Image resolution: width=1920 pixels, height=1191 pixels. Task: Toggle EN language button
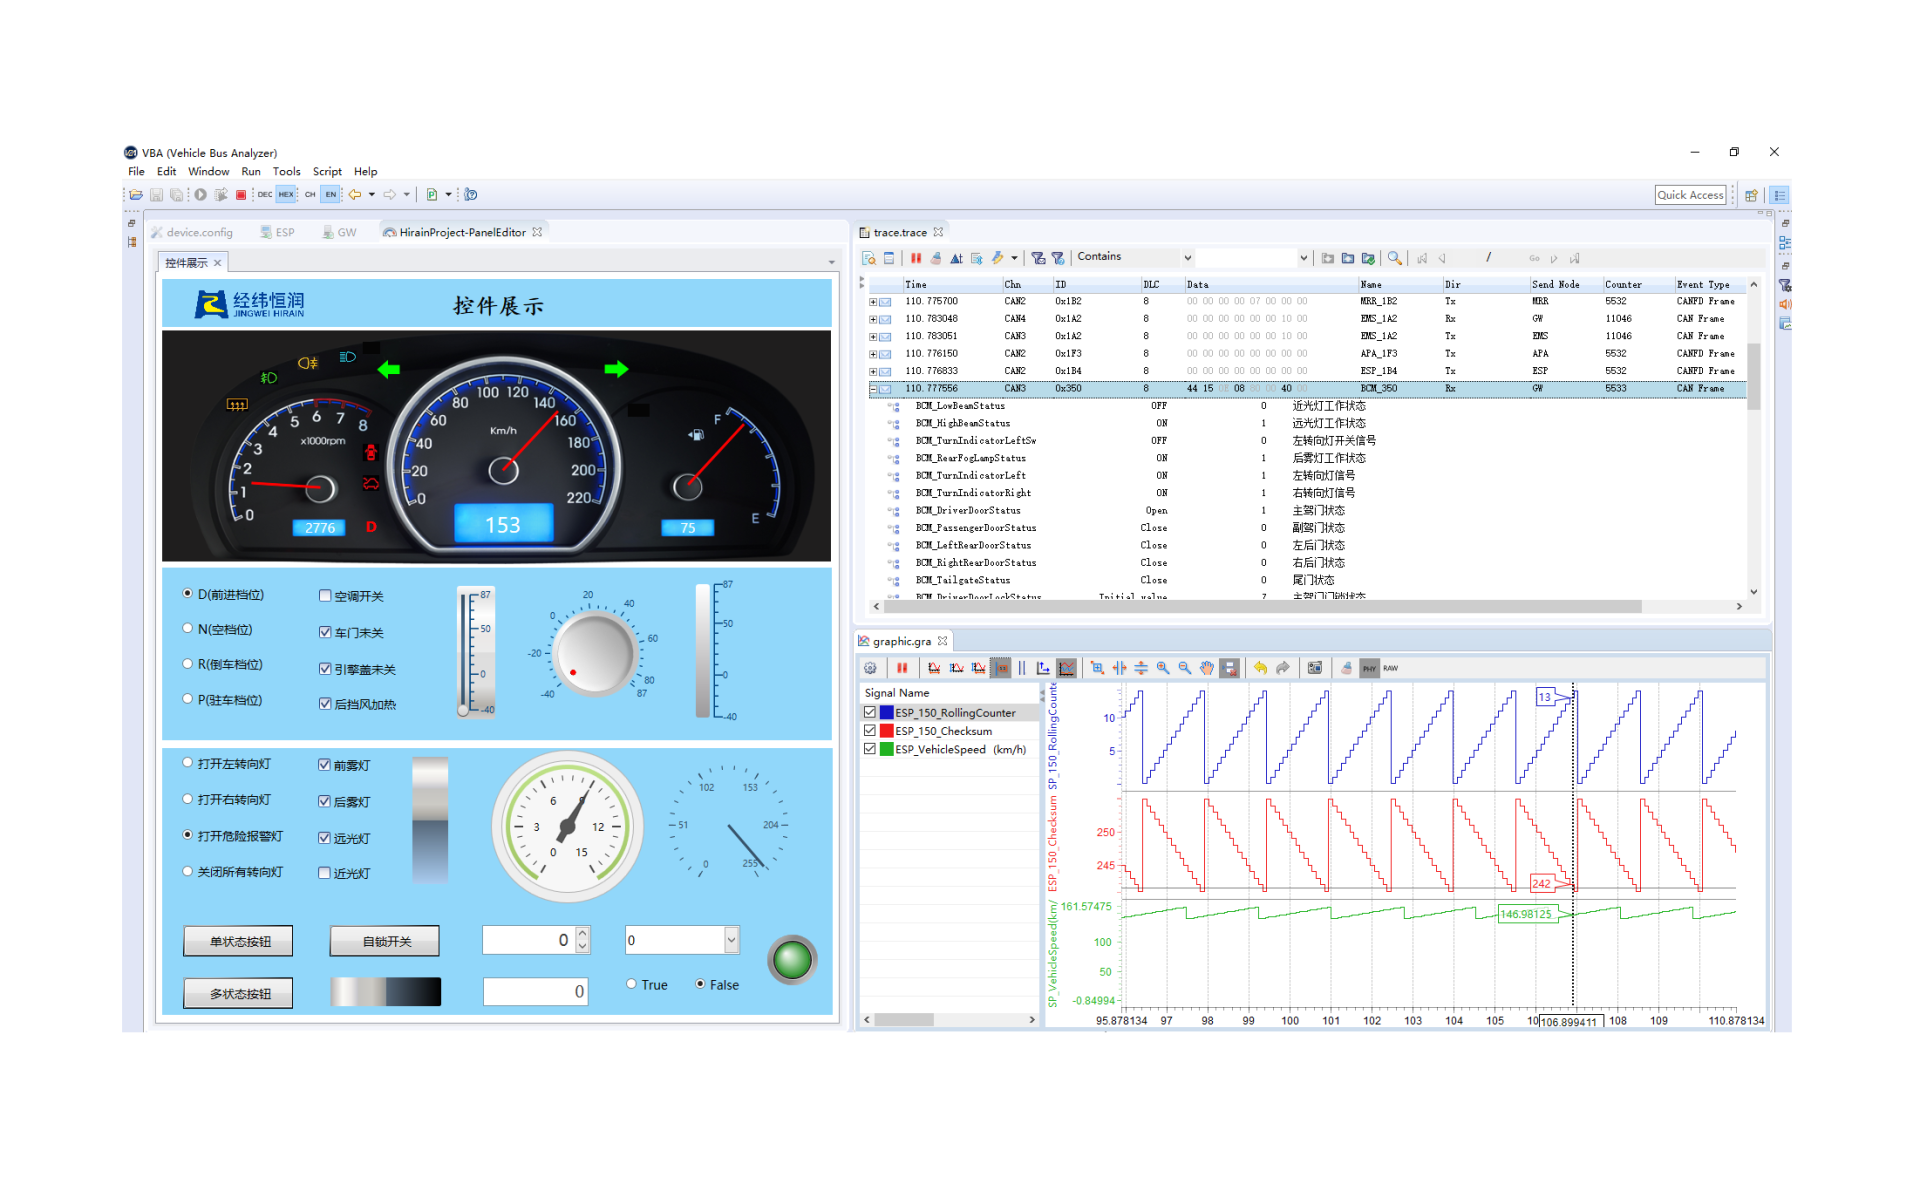331,195
